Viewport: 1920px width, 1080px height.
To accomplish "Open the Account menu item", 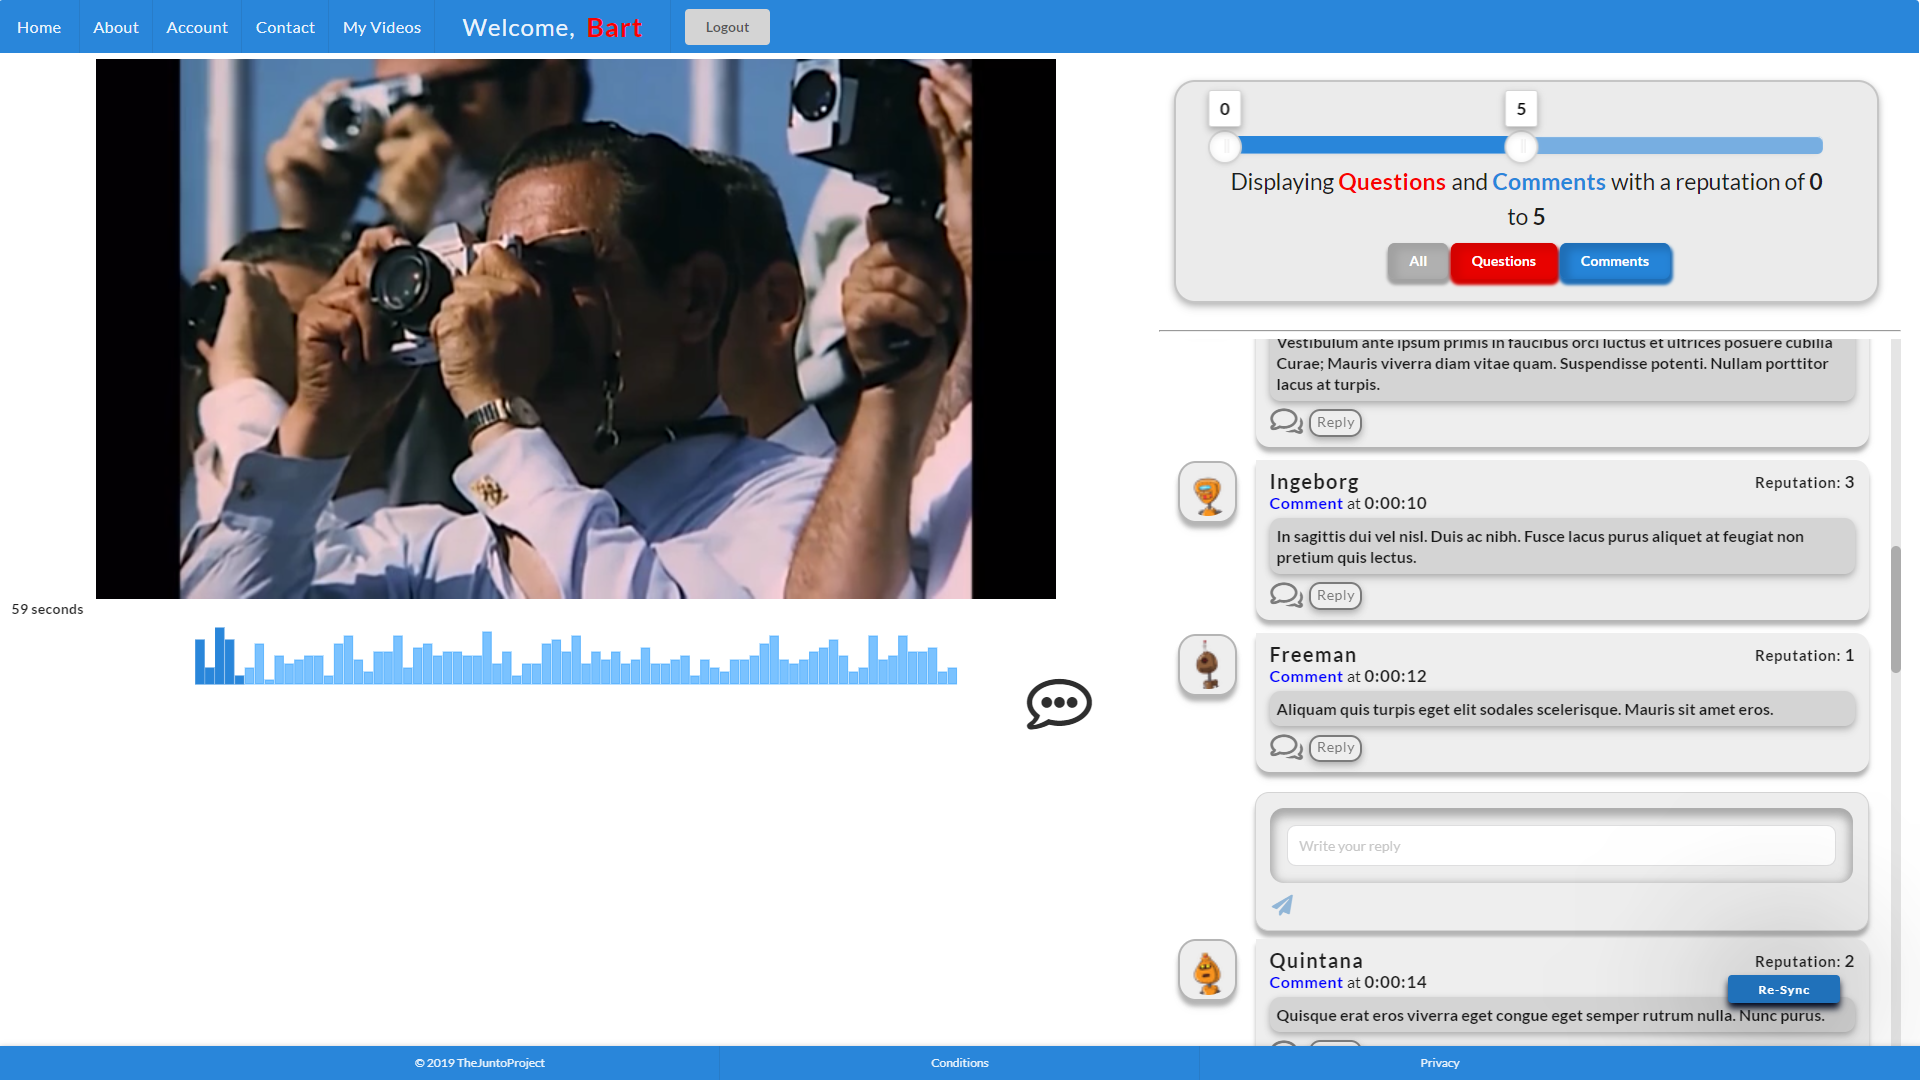I will click(197, 27).
